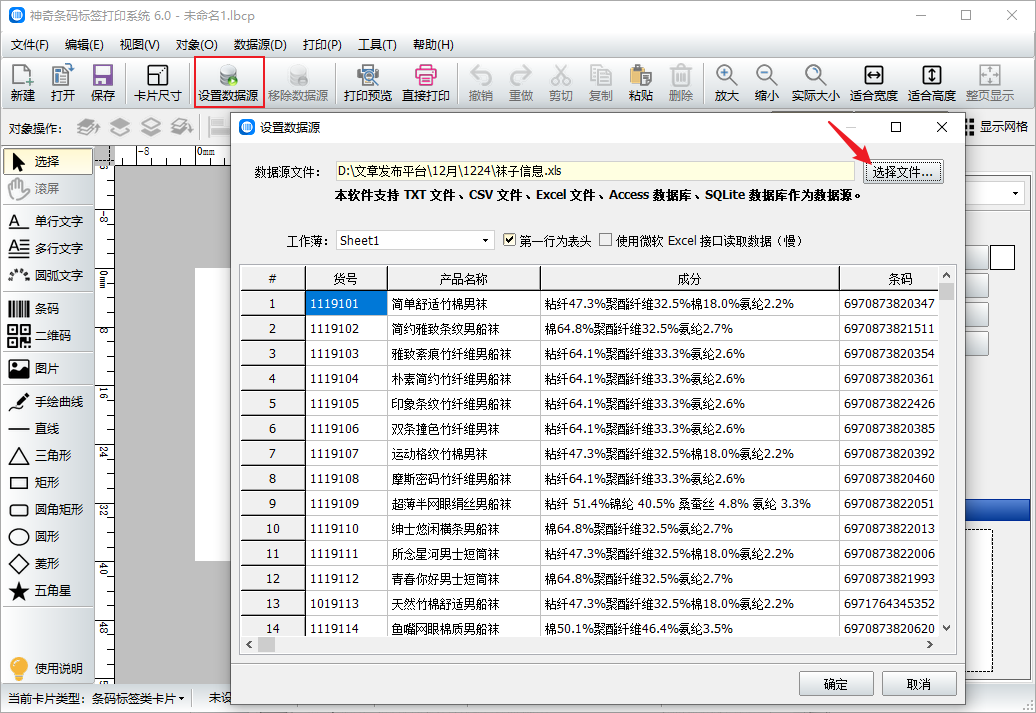Screen dimensions: 1036x713
Task: Select the 五角星 star shape tool
Action: [47, 591]
